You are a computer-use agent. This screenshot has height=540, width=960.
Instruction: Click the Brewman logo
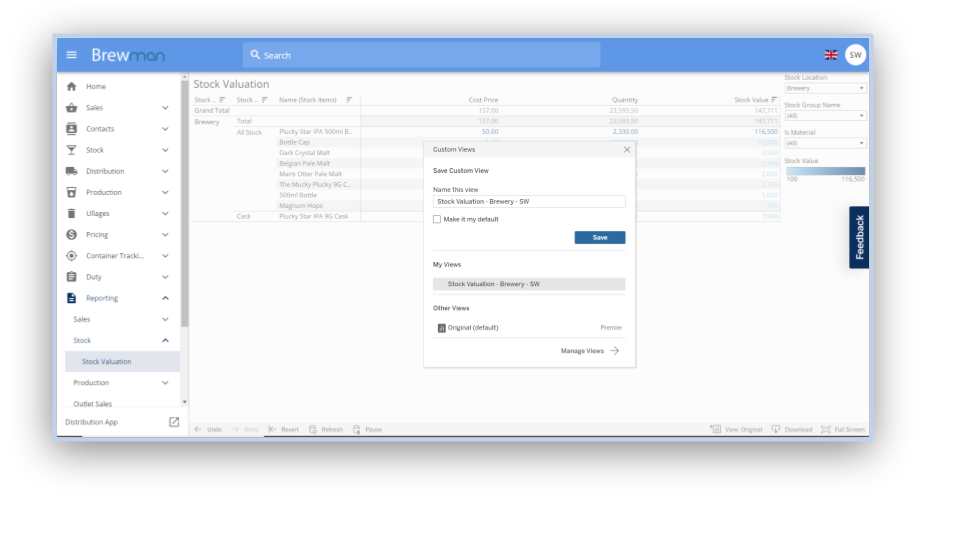coord(128,55)
